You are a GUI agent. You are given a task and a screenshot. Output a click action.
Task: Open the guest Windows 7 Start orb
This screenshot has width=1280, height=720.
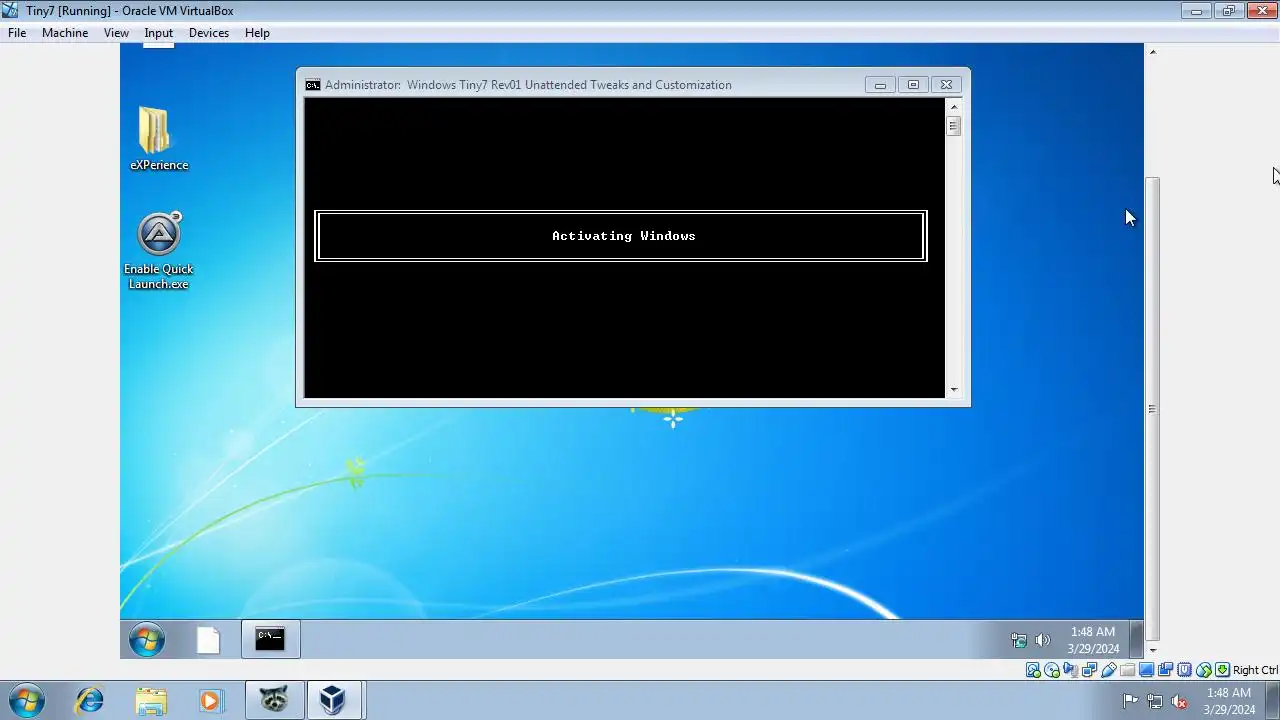tap(147, 639)
